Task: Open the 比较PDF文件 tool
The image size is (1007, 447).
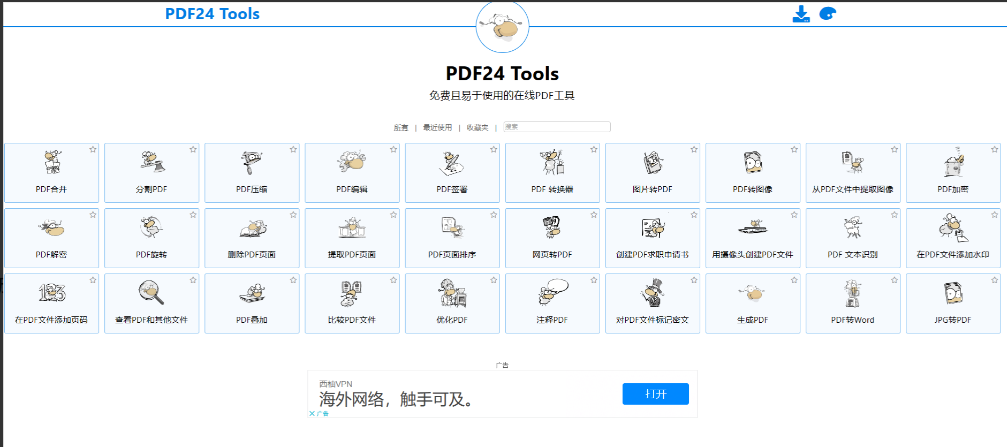Action: click(352, 303)
